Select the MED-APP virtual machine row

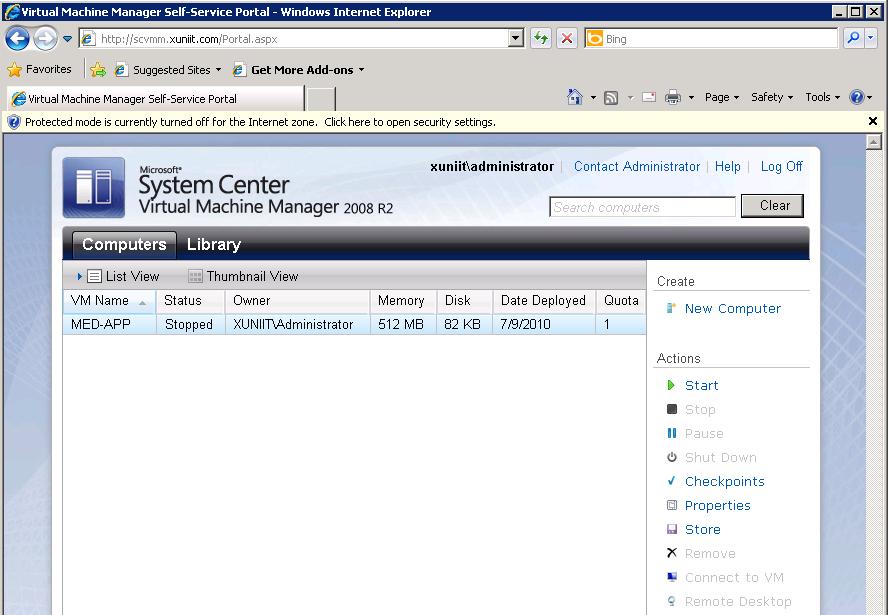tap(355, 324)
